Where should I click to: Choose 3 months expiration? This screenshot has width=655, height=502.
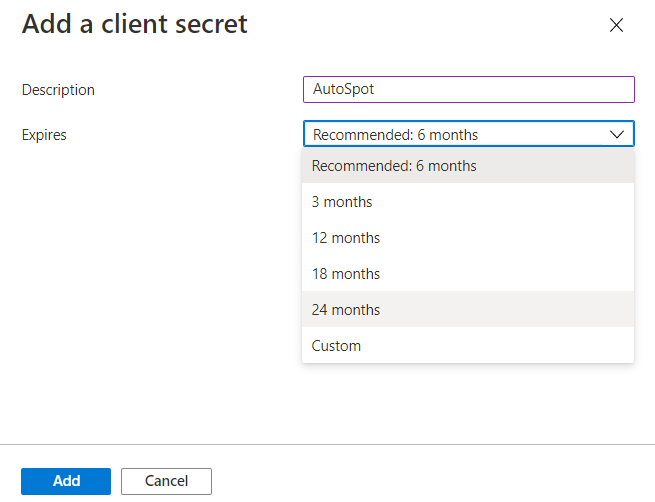342,202
